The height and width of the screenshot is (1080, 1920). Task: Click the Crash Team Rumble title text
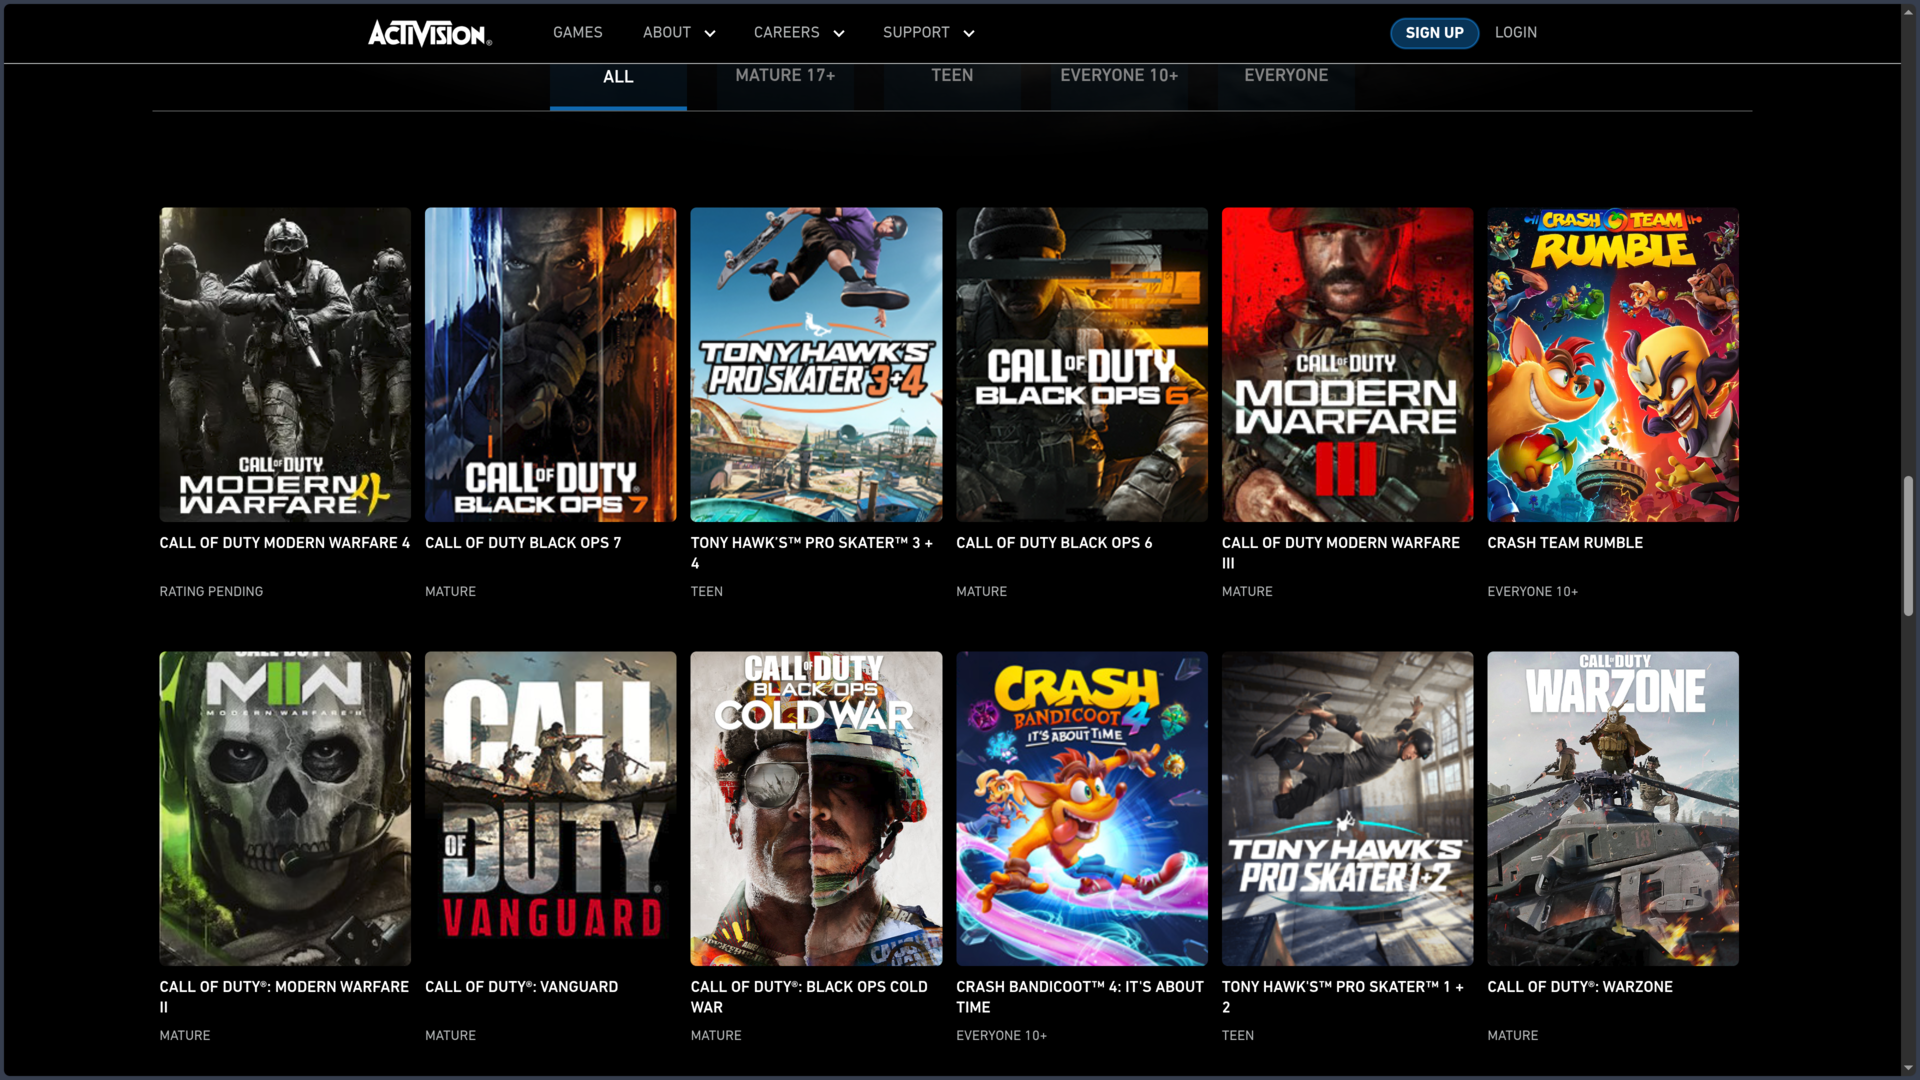click(1565, 543)
